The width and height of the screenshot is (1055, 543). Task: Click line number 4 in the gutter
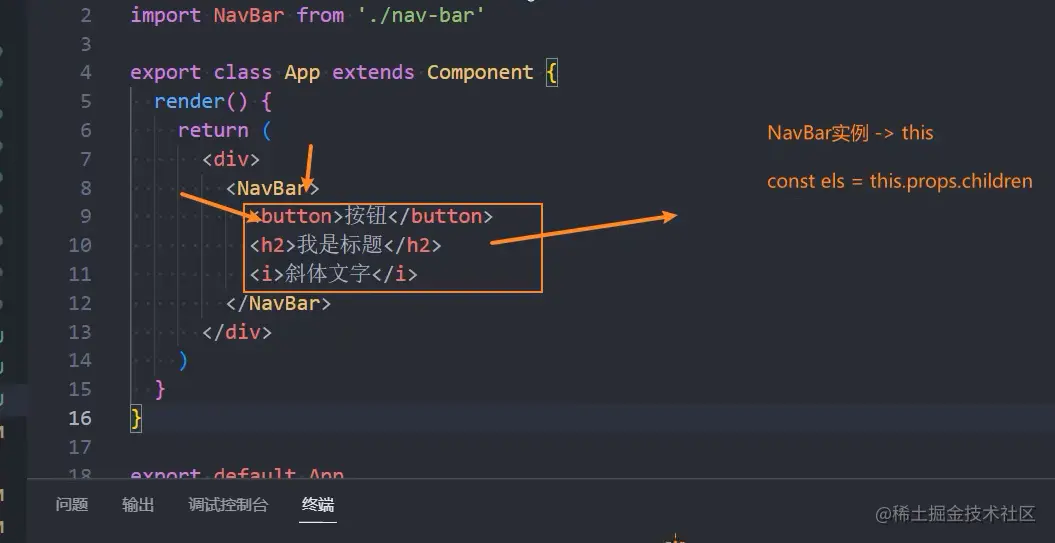[x=85, y=72]
